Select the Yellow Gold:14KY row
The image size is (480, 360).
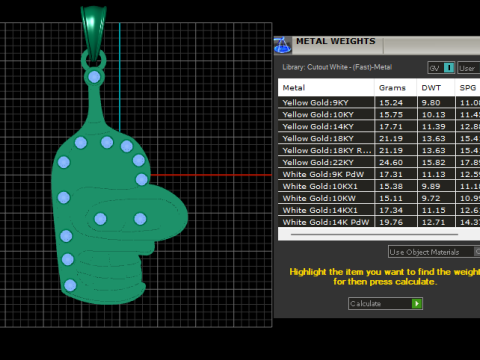click(379, 126)
